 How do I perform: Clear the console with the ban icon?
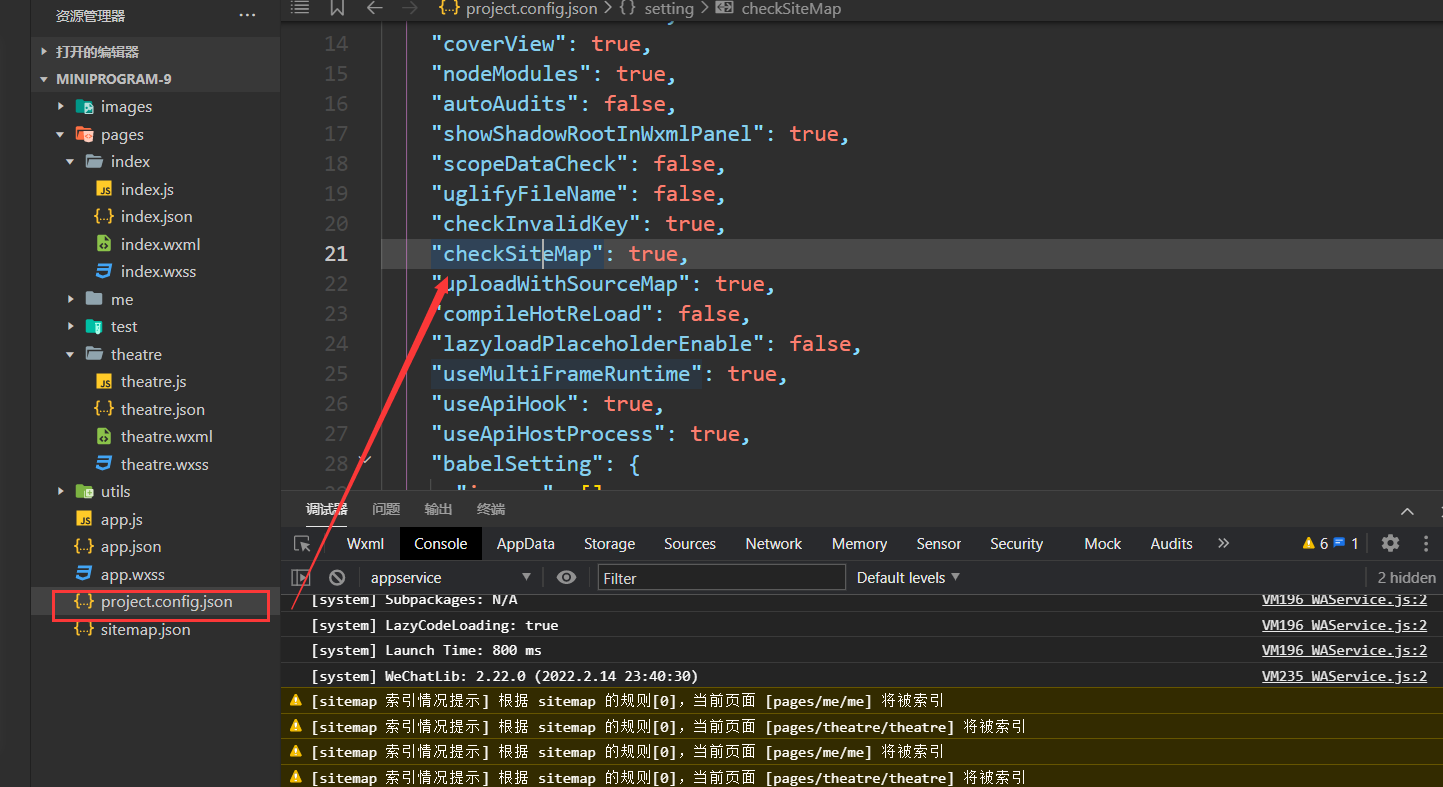[x=337, y=578]
